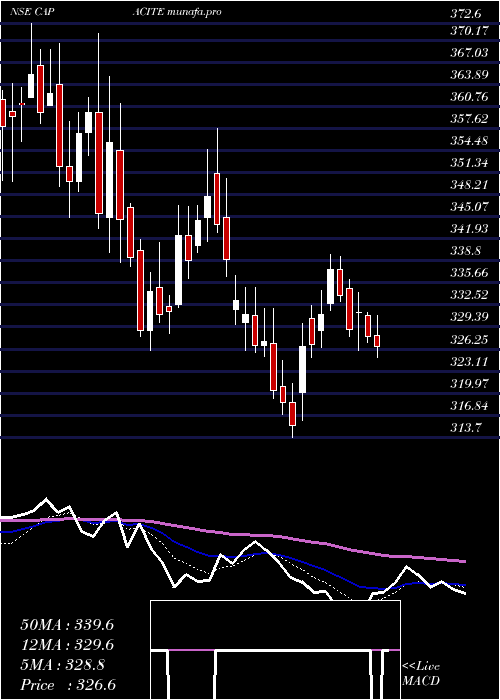The image size is (500, 700).
Task: Click the 50MA : 339.6 readout
Action: (x=67, y=625)
